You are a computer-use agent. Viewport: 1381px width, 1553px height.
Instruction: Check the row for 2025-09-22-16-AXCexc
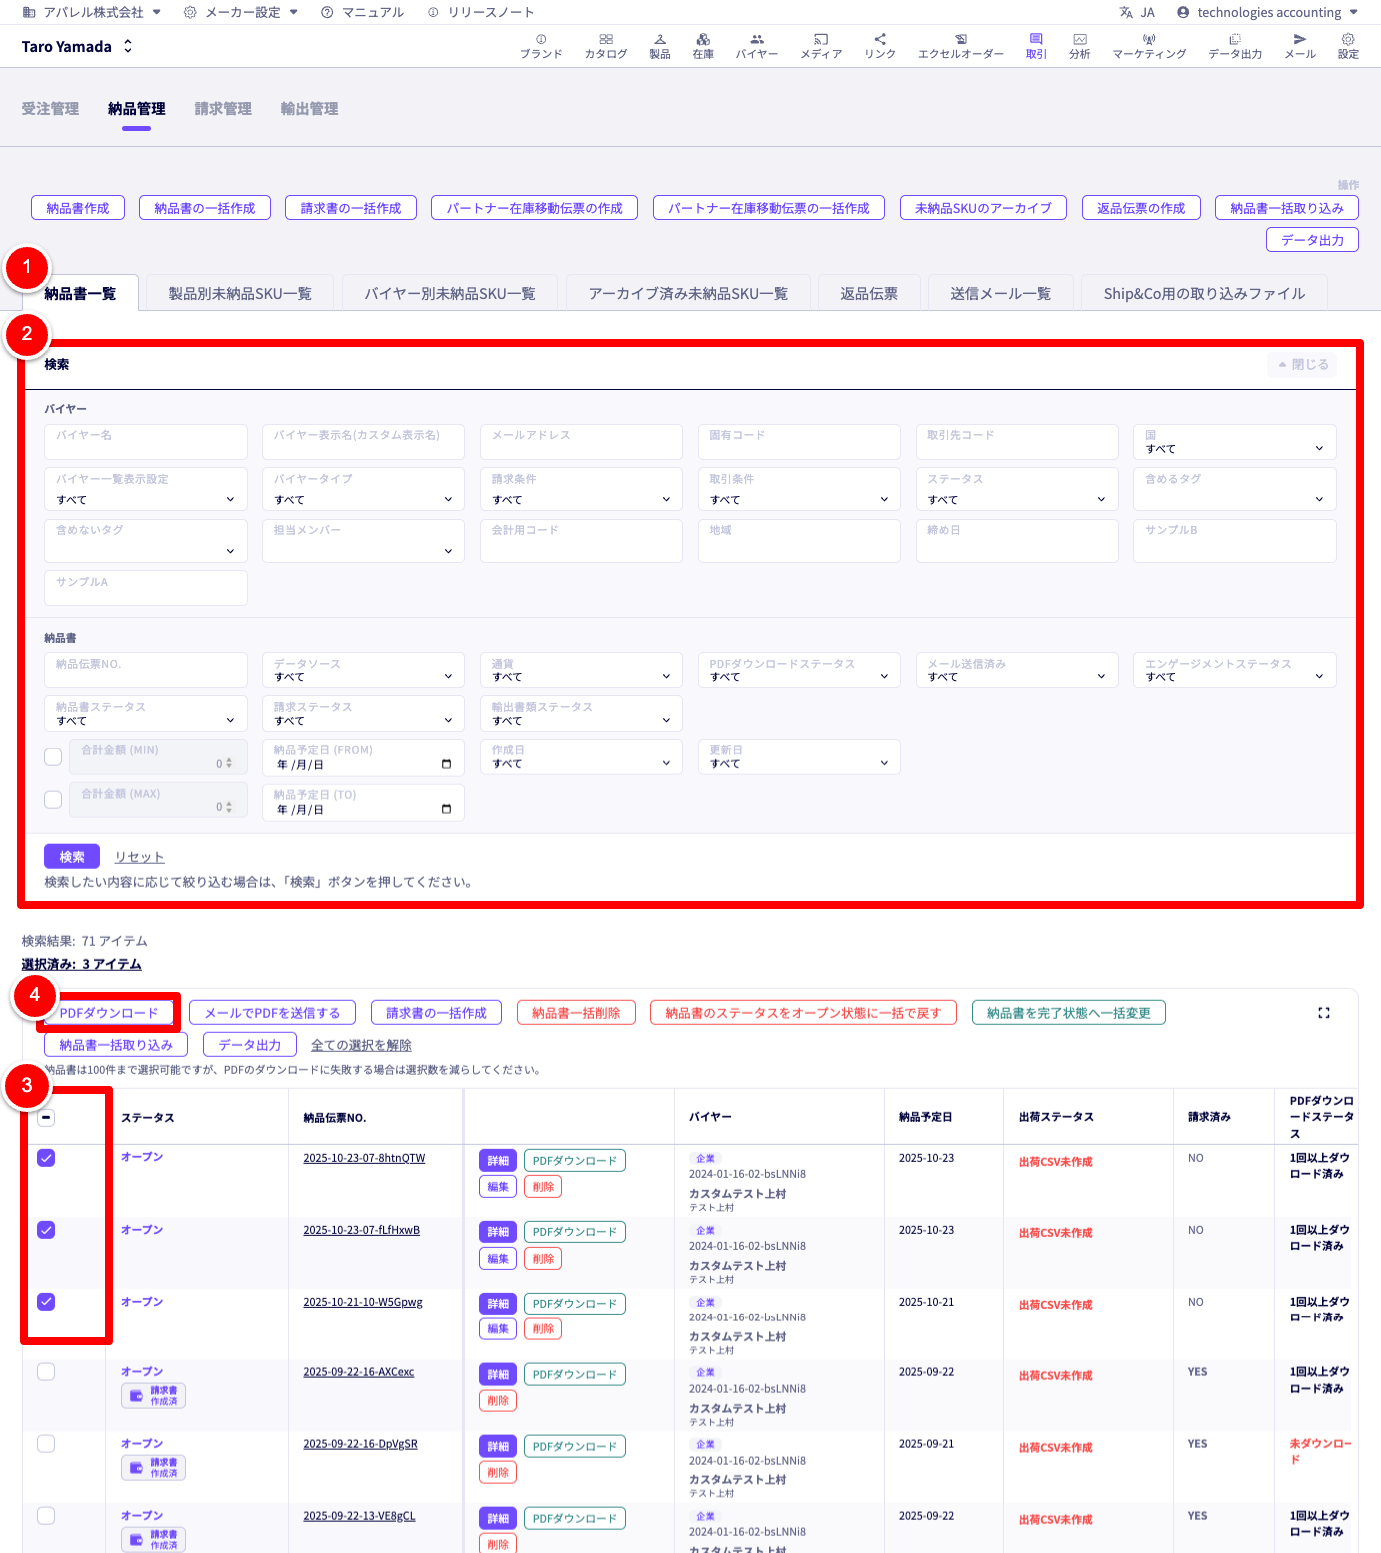pyautogui.click(x=46, y=1372)
